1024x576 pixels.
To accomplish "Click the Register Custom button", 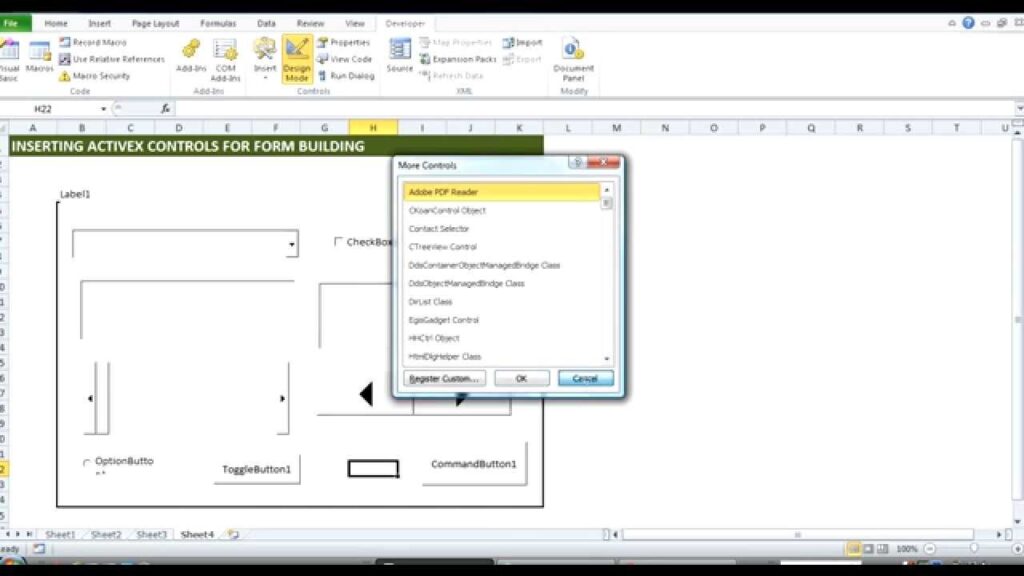I will coord(444,379).
